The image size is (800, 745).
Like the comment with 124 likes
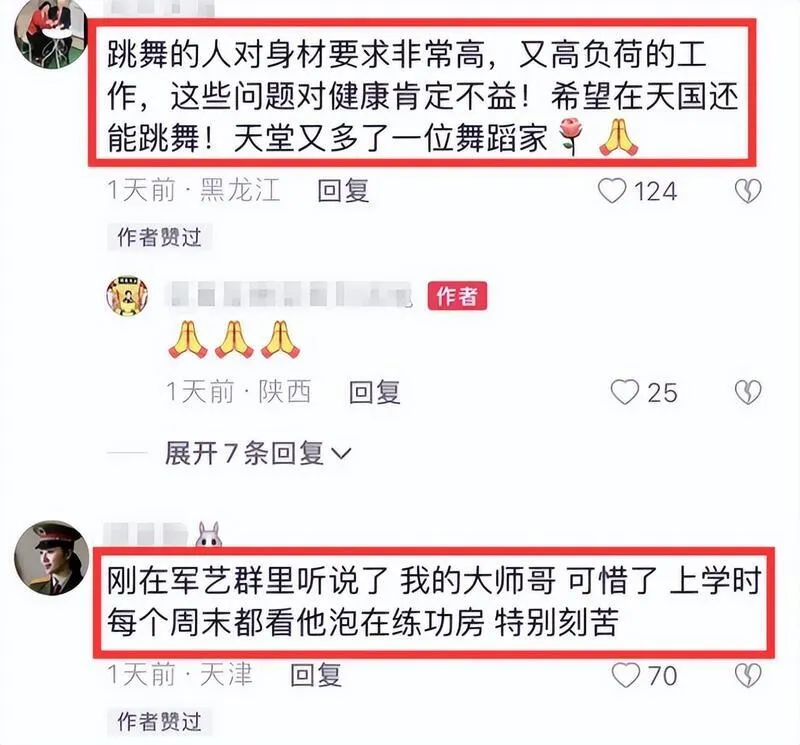click(612, 191)
